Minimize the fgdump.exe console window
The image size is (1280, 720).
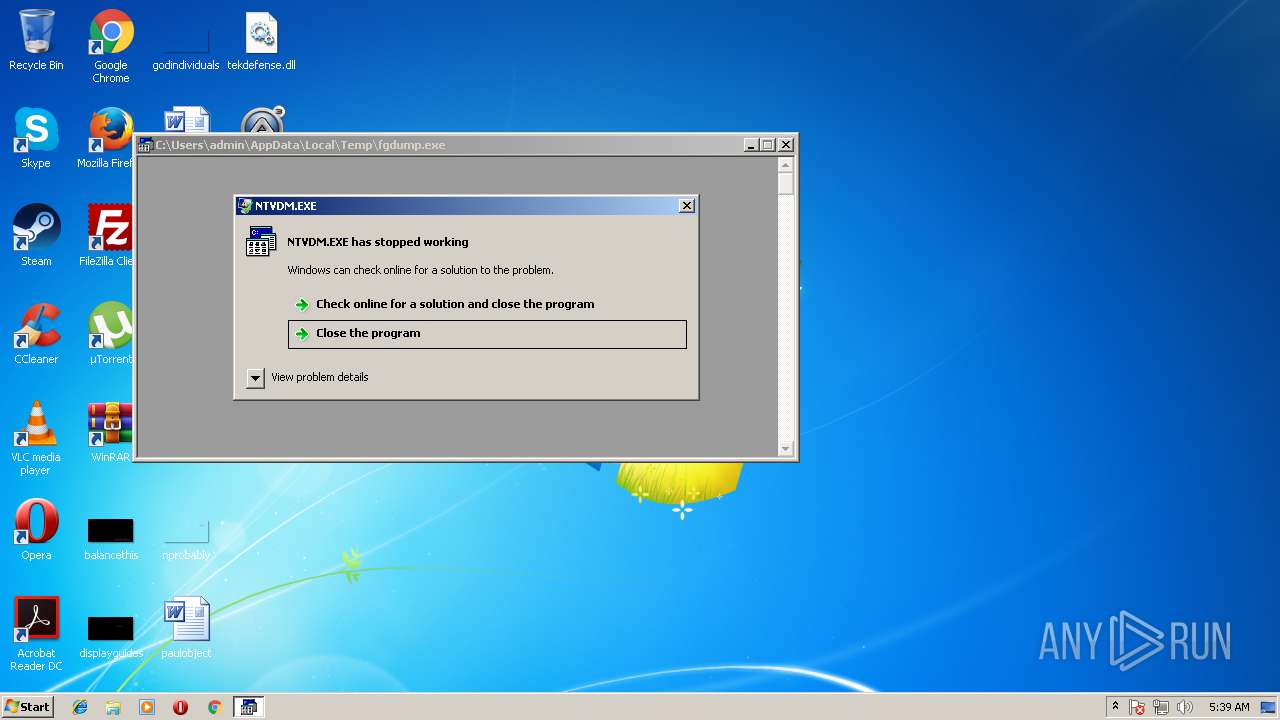click(x=751, y=145)
